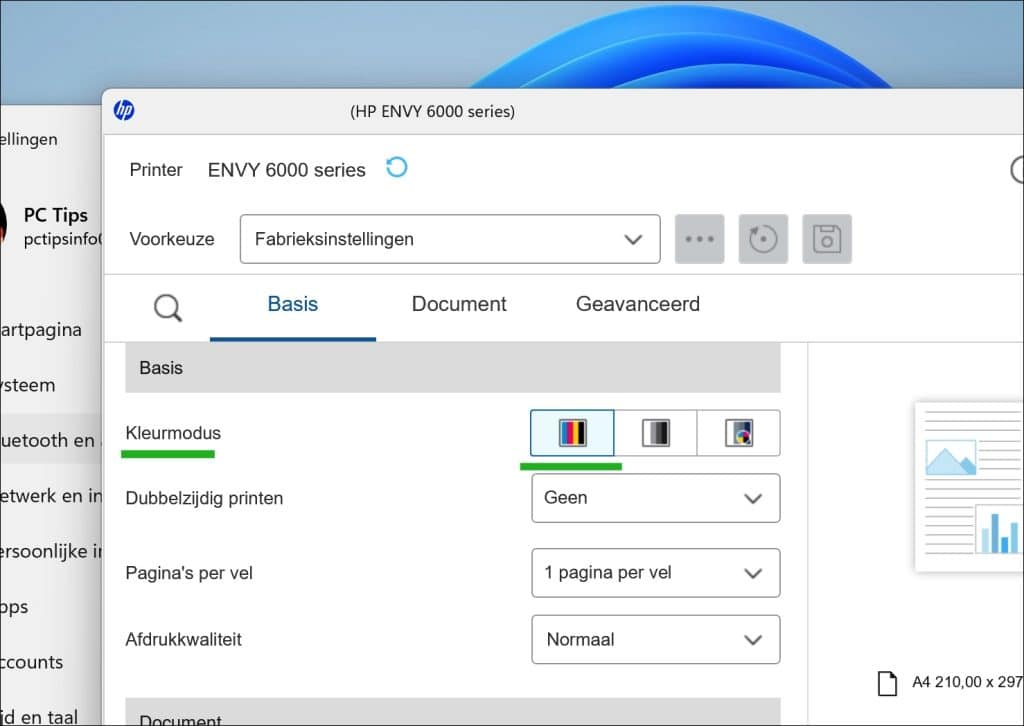Screen dimensions: 1024x726
Task: Click the Pagina's per vel label
Action: pos(189,573)
